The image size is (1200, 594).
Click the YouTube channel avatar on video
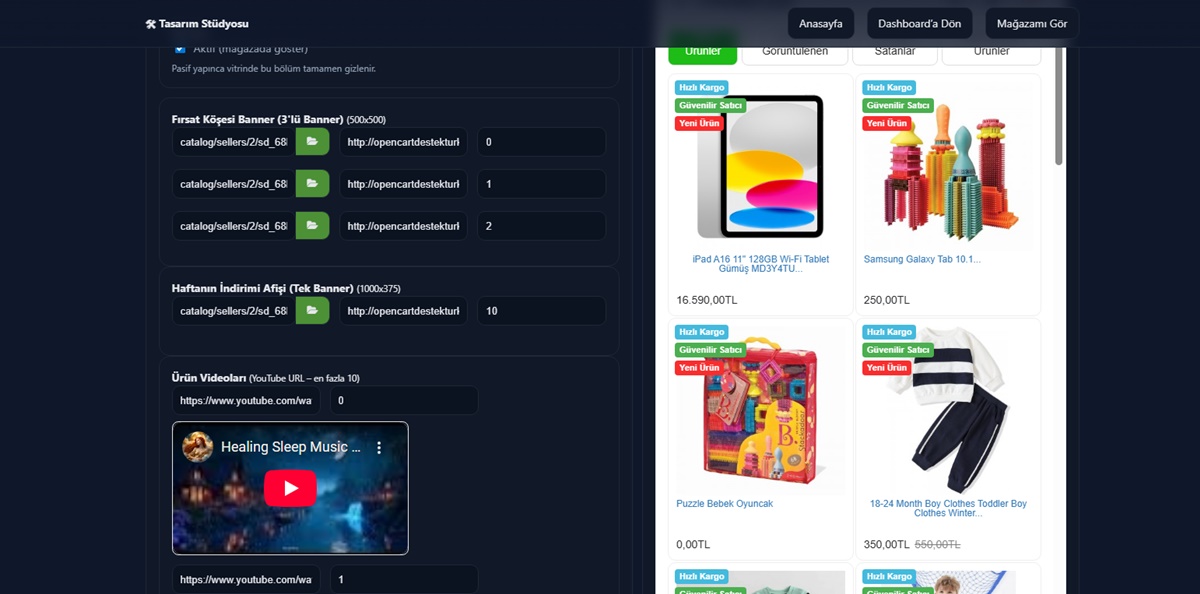pos(198,447)
